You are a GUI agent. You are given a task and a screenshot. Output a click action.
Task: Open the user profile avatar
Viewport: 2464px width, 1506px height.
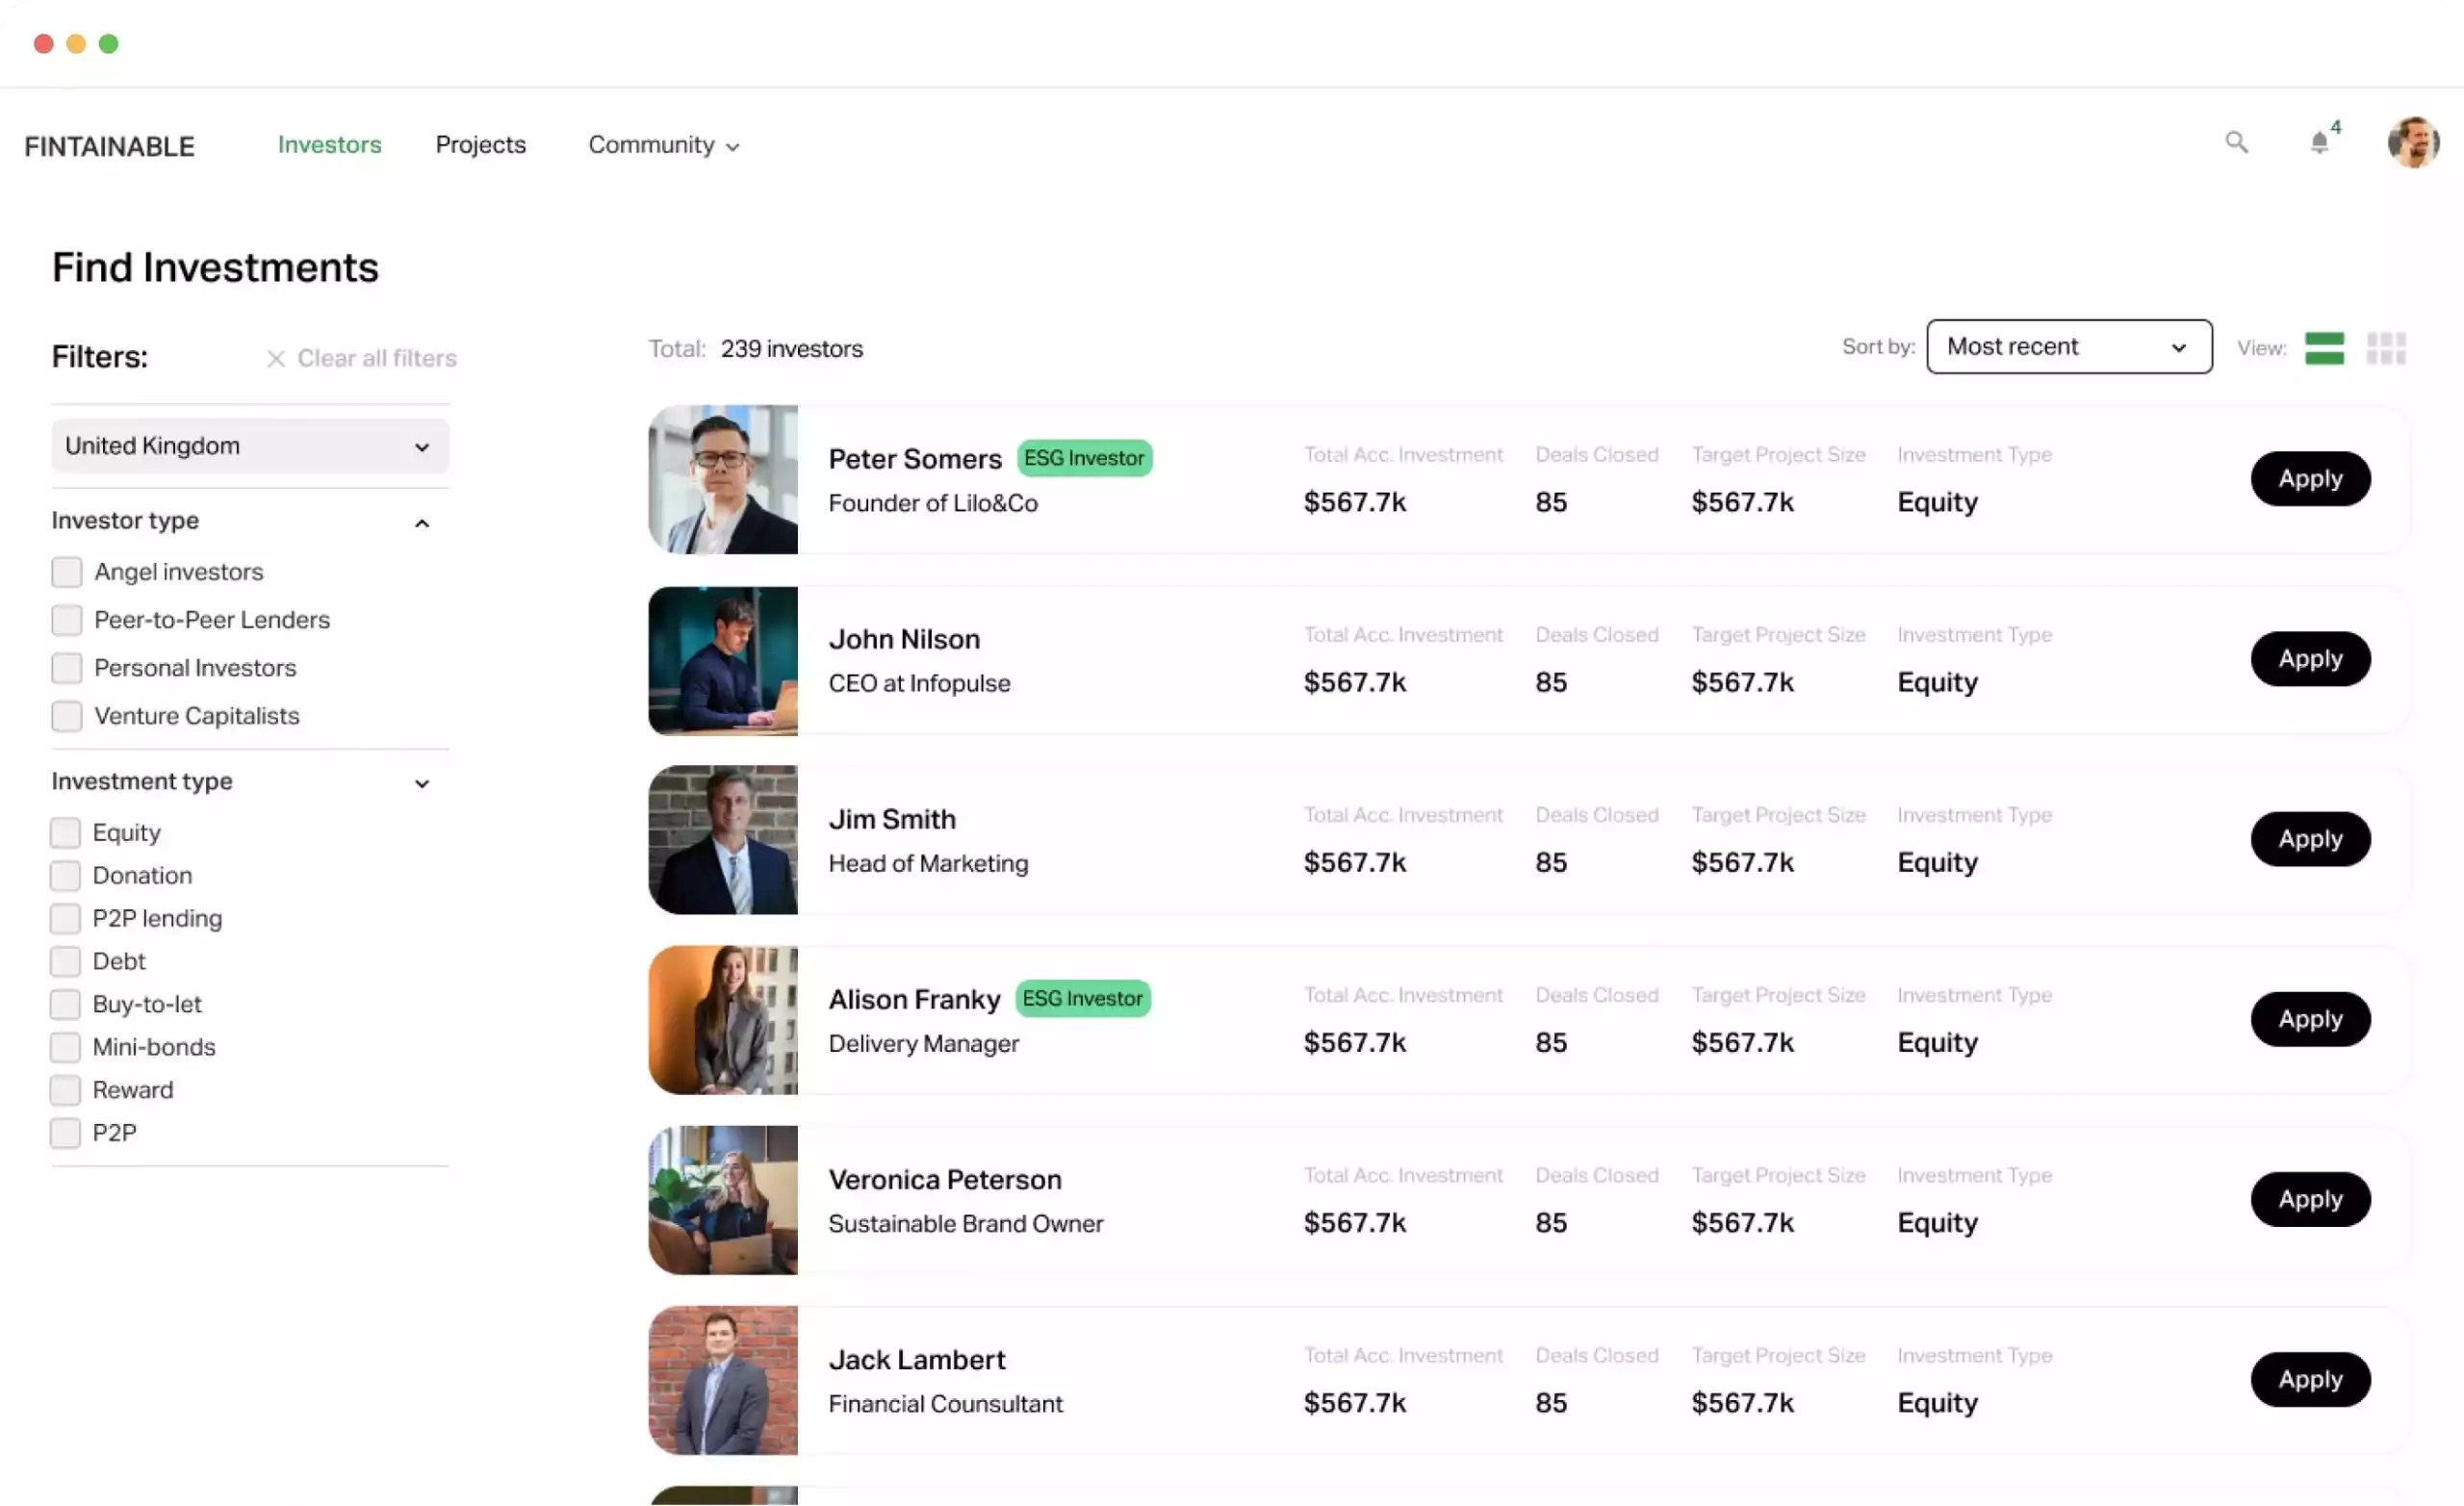coord(2413,143)
